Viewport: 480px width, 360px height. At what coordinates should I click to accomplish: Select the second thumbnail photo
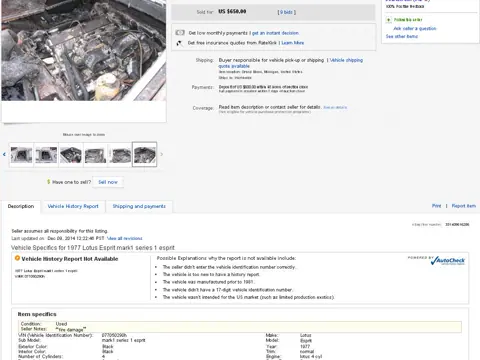pos(46,155)
